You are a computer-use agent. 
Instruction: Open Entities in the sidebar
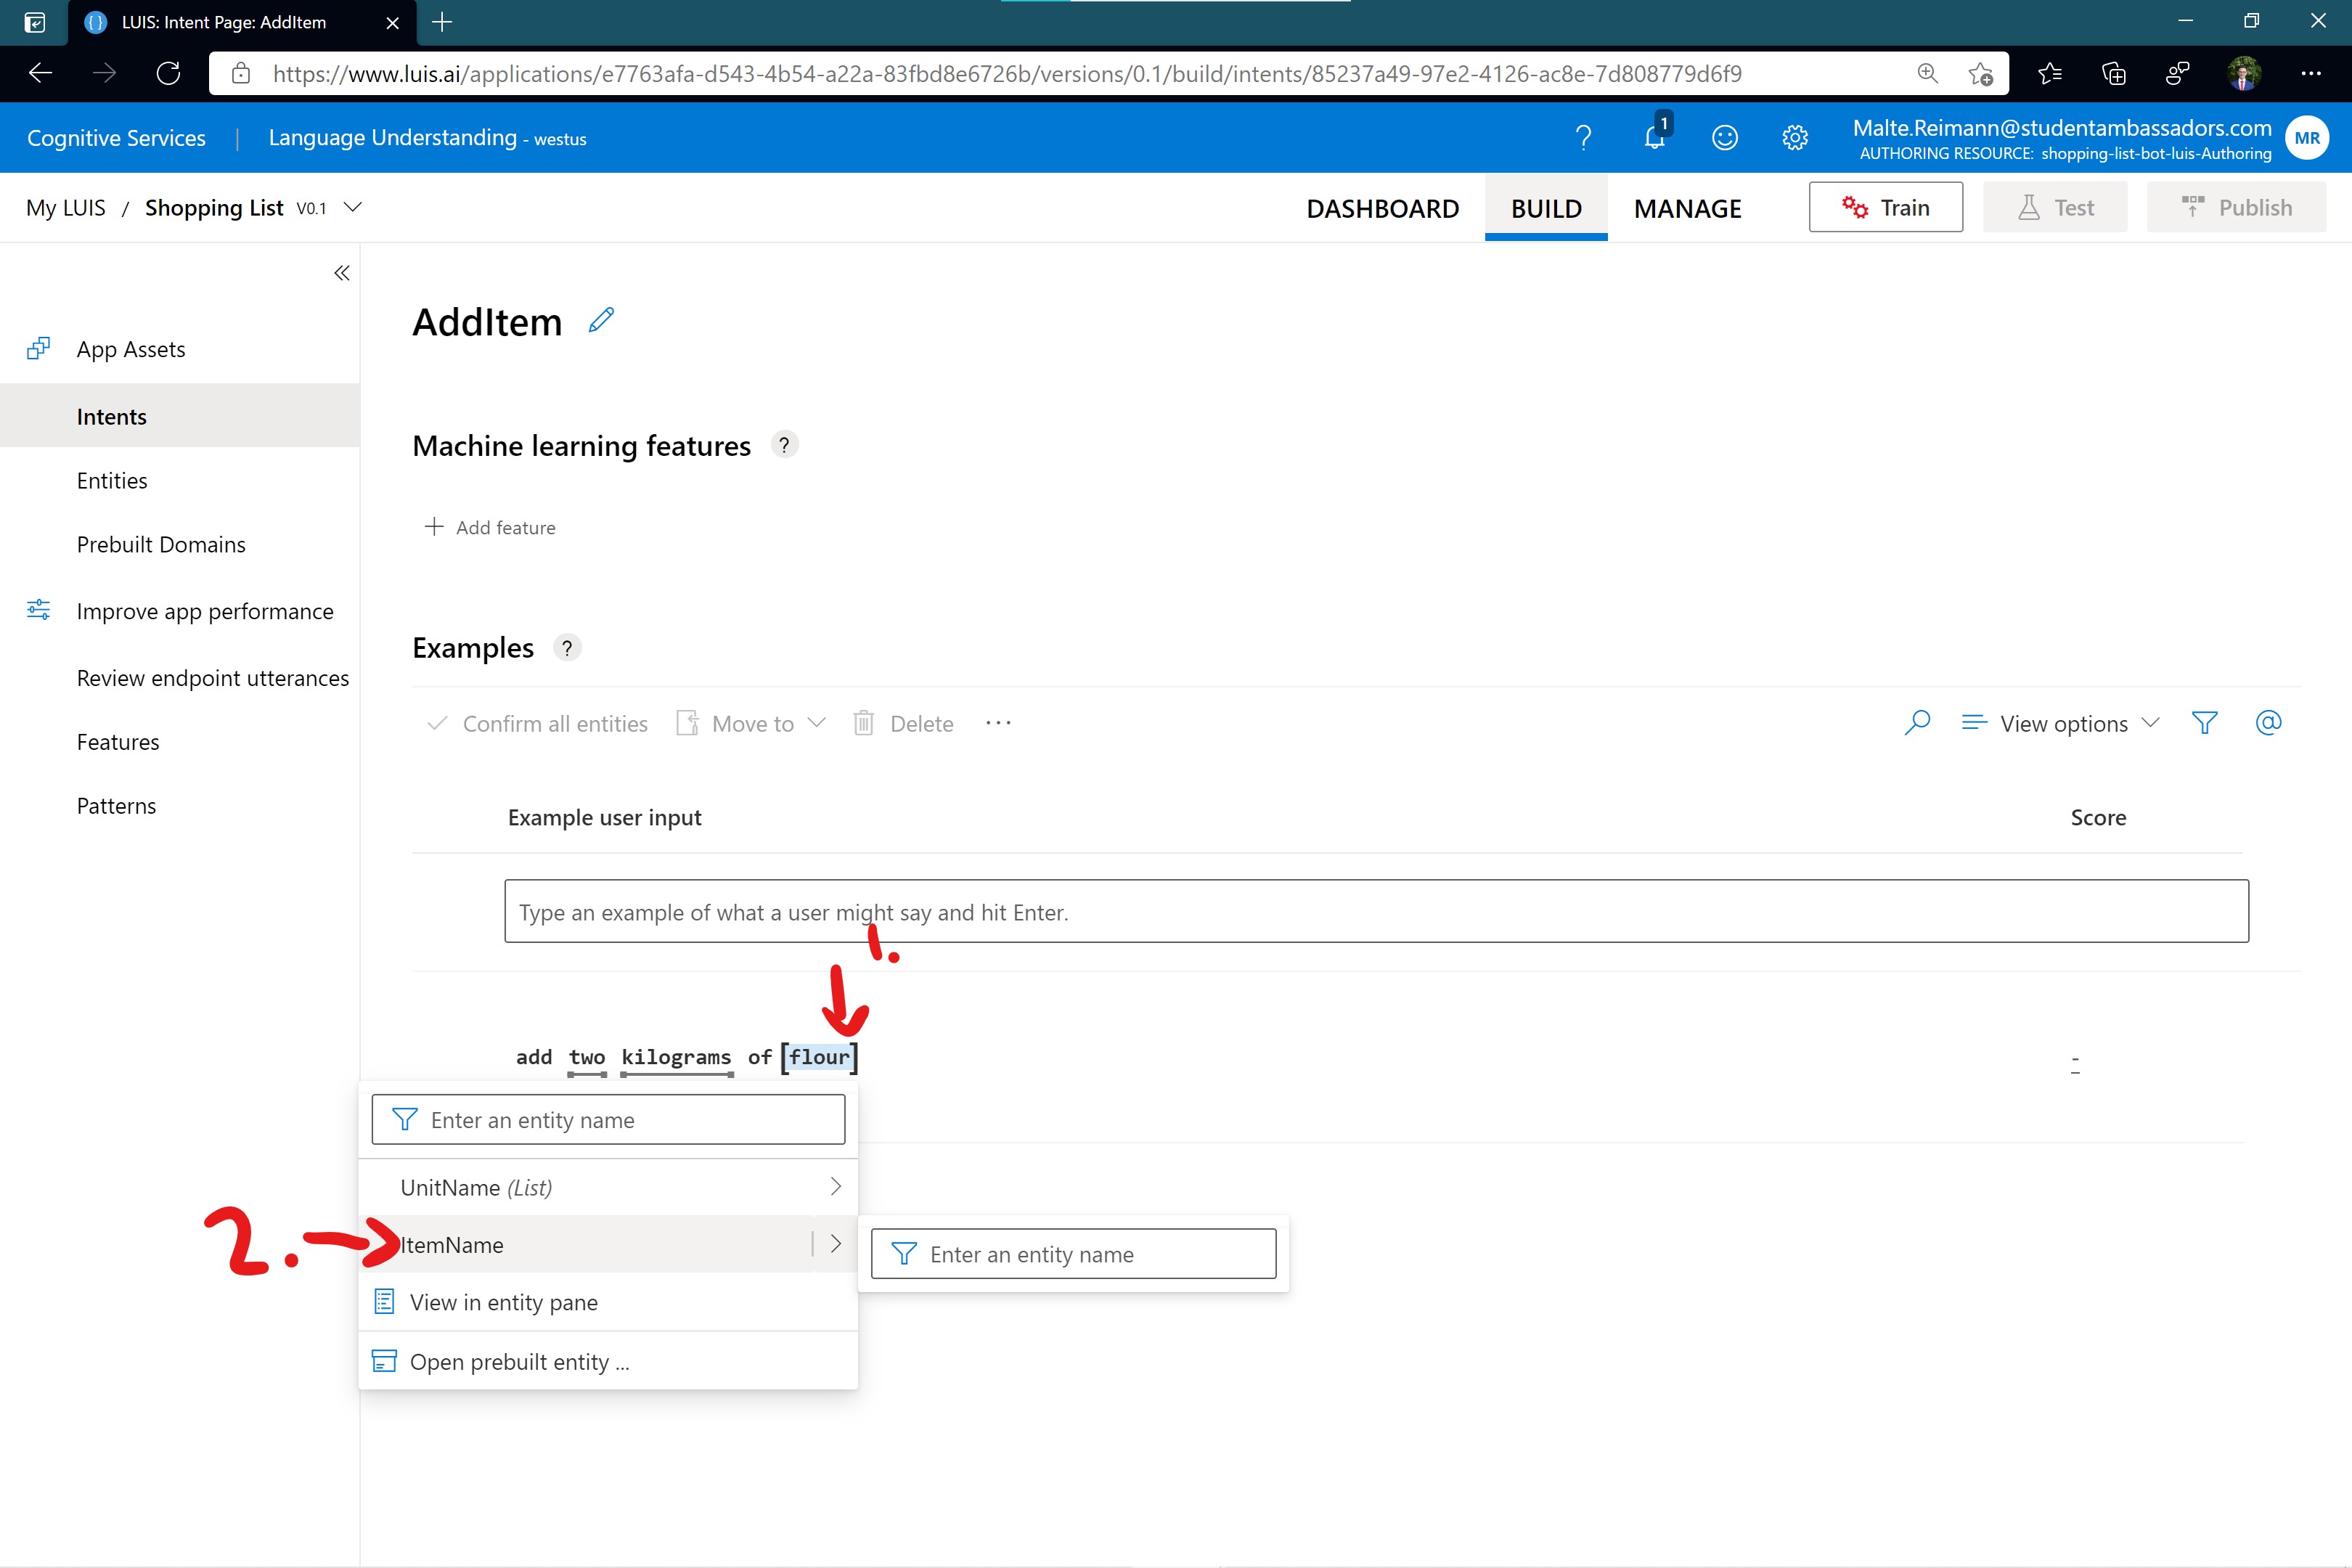[x=112, y=481]
